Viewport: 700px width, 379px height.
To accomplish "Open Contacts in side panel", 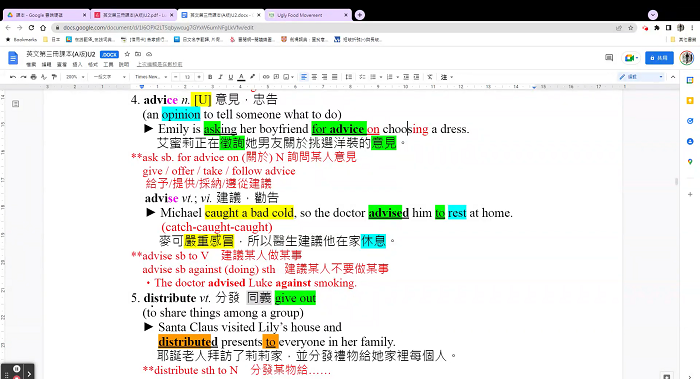I will coord(690,142).
